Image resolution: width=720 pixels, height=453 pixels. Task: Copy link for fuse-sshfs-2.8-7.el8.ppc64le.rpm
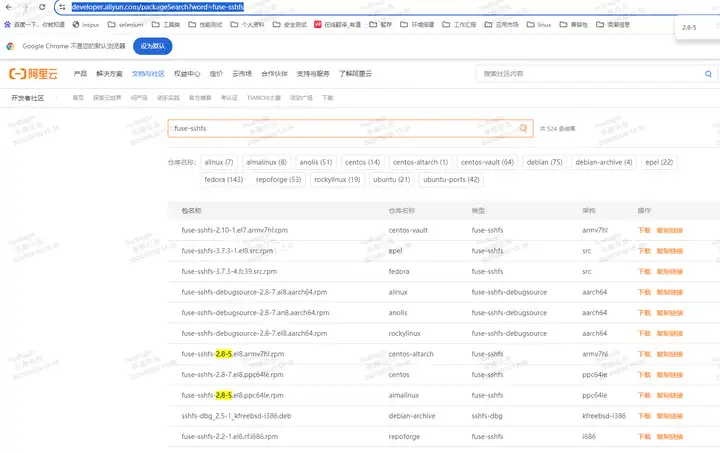pos(669,375)
